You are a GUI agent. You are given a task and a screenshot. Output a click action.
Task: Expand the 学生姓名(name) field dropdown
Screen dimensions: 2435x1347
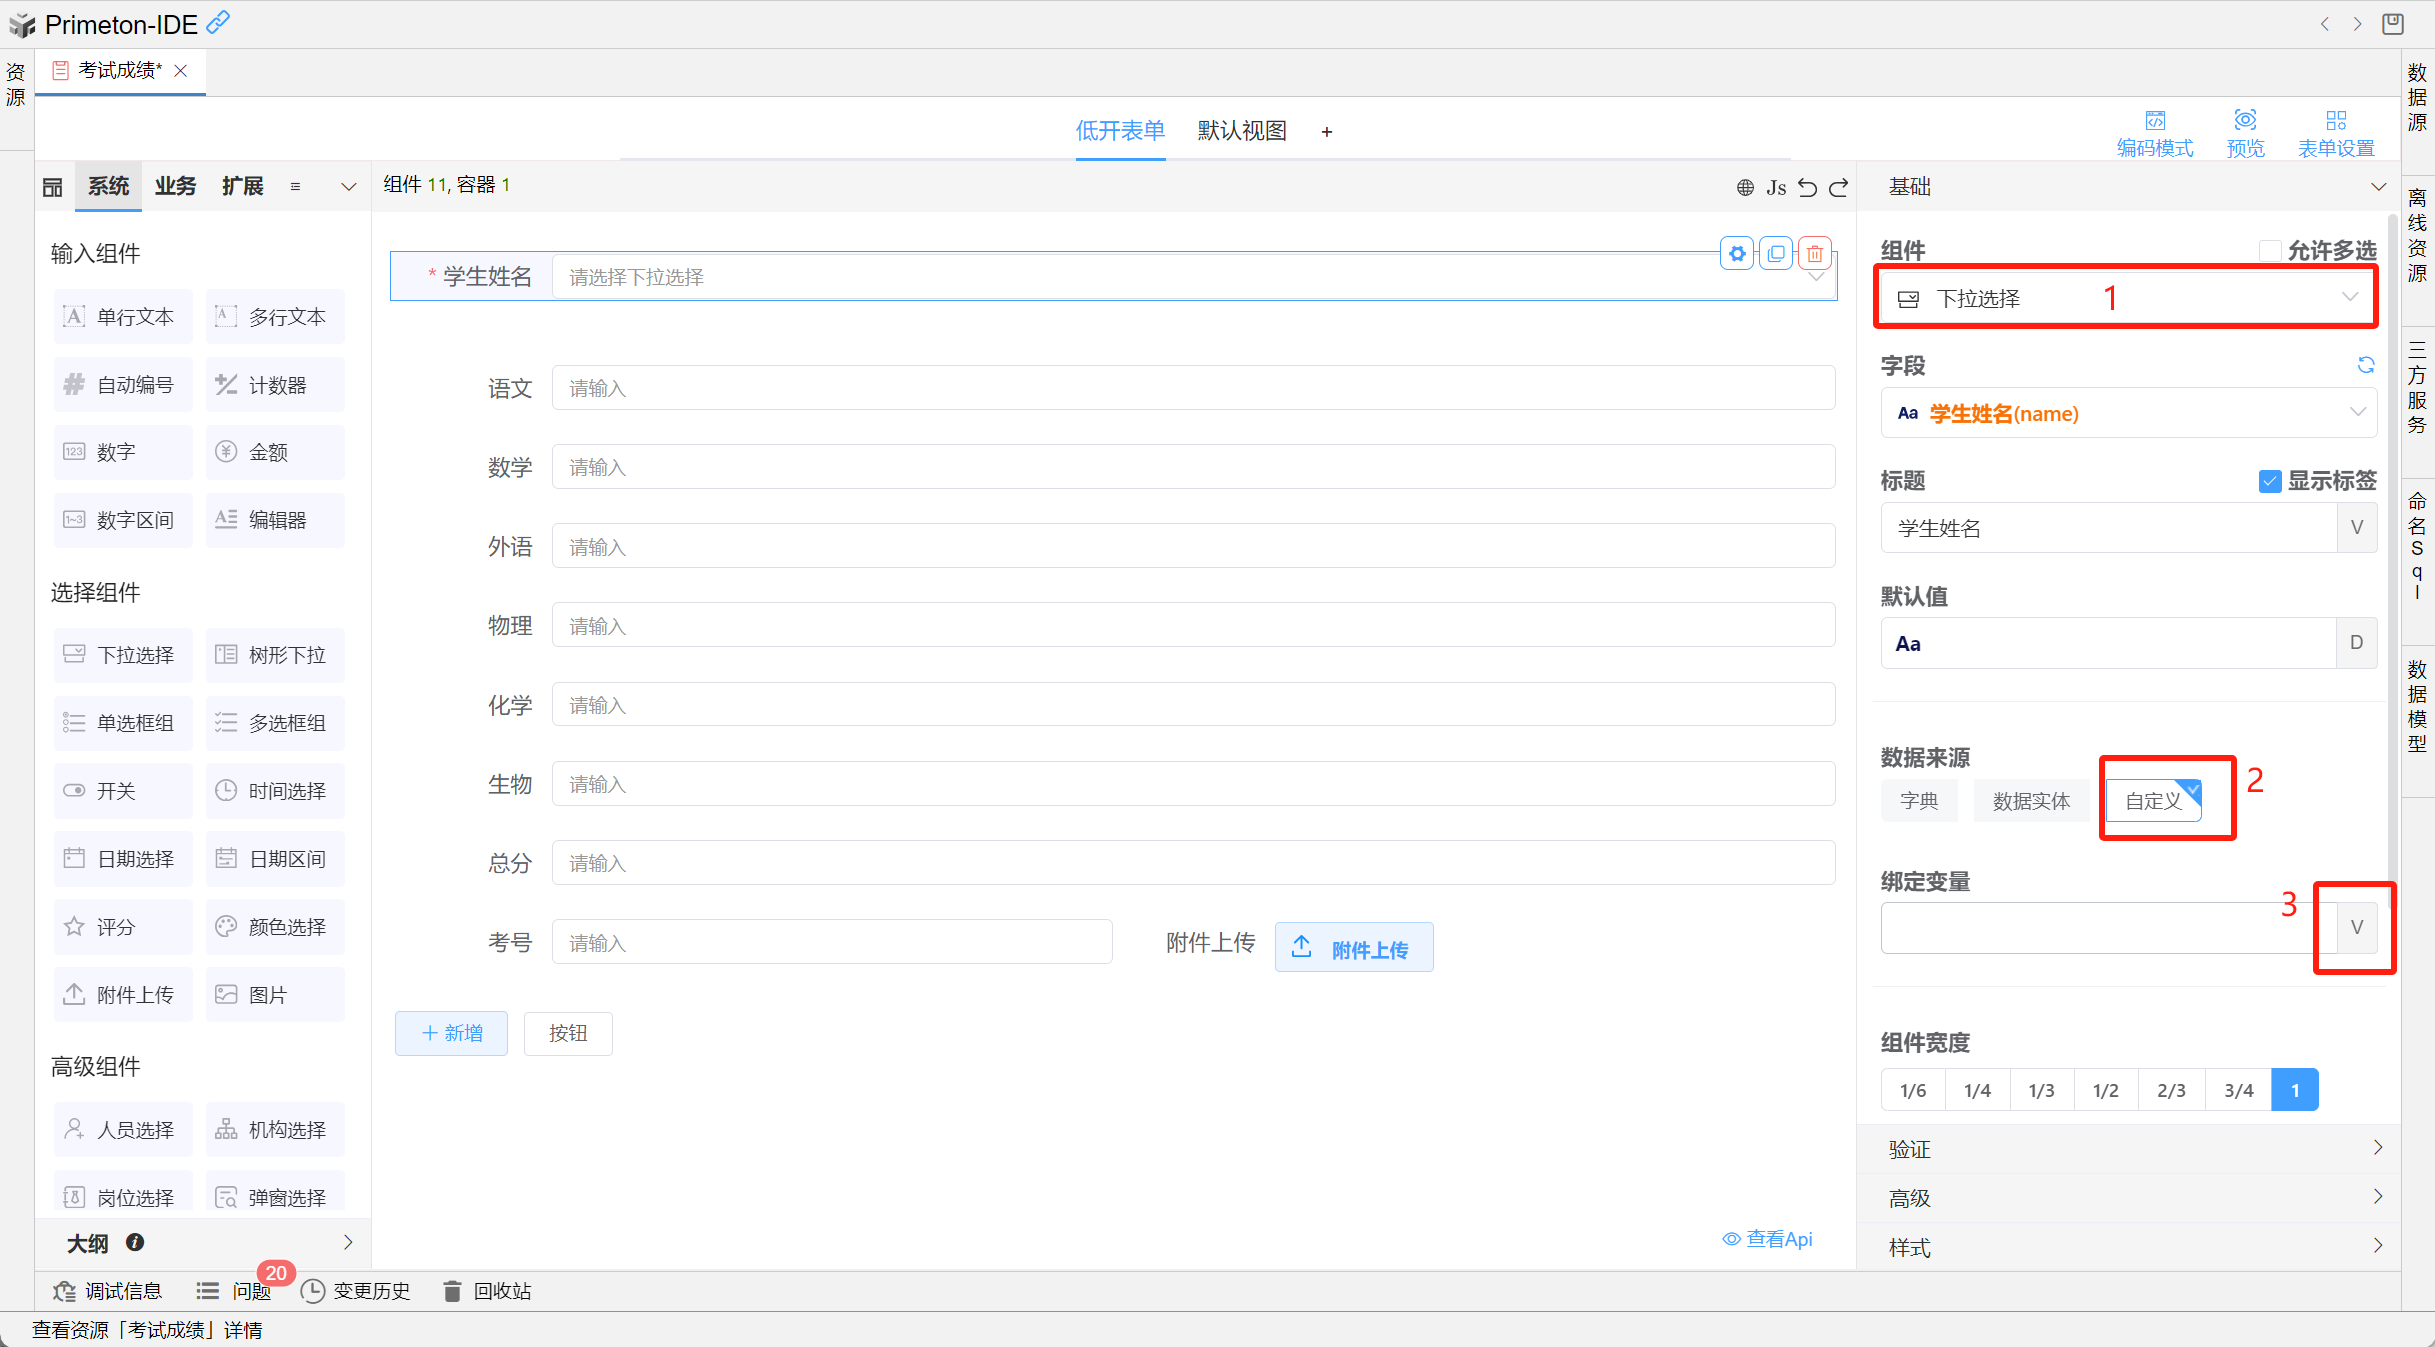[x=2127, y=413]
